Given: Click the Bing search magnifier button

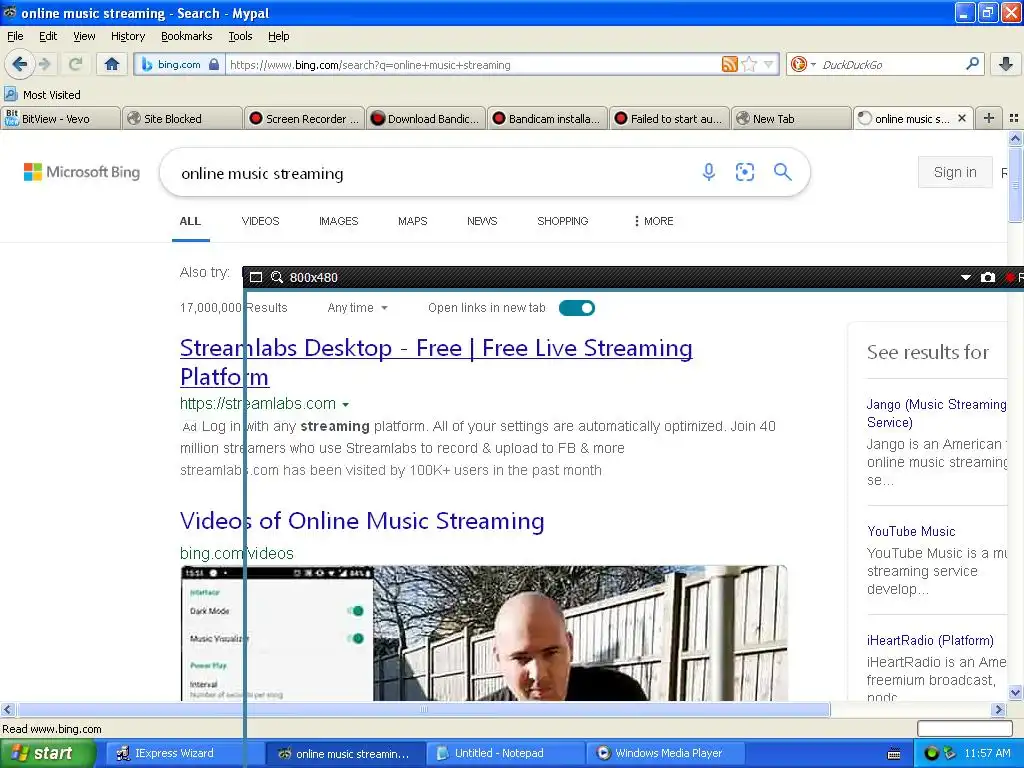Looking at the screenshot, I should point(782,172).
